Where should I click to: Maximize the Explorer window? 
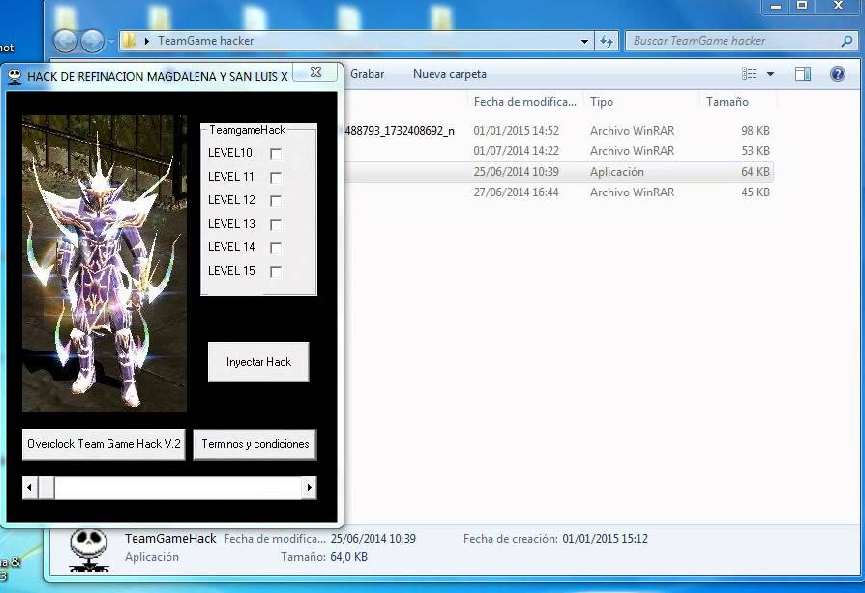coord(802,6)
